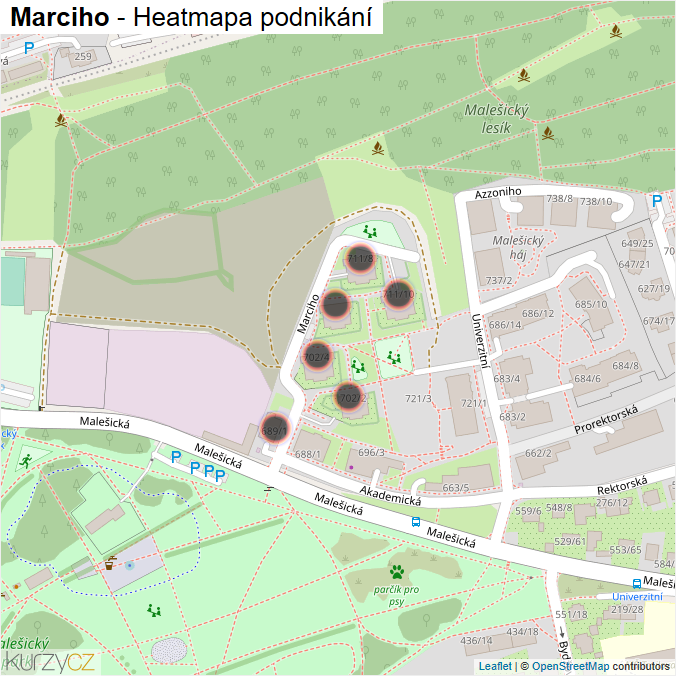The width and height of the screenshot is (676, 676).
Task: Click building number 737/2
Action: point(499,281)
